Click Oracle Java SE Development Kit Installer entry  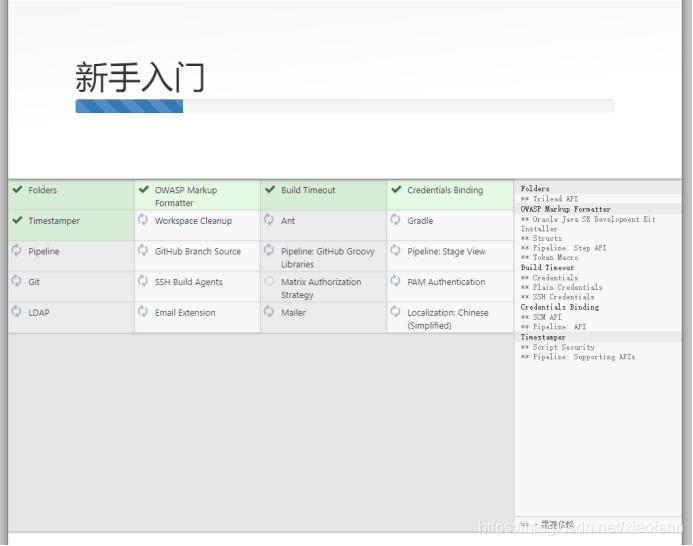click(x=588, y=224)
